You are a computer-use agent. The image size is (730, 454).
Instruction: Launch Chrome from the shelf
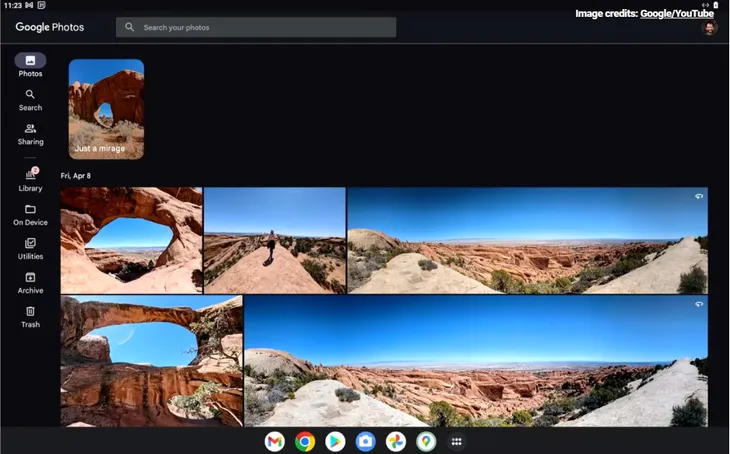point(305,441)
